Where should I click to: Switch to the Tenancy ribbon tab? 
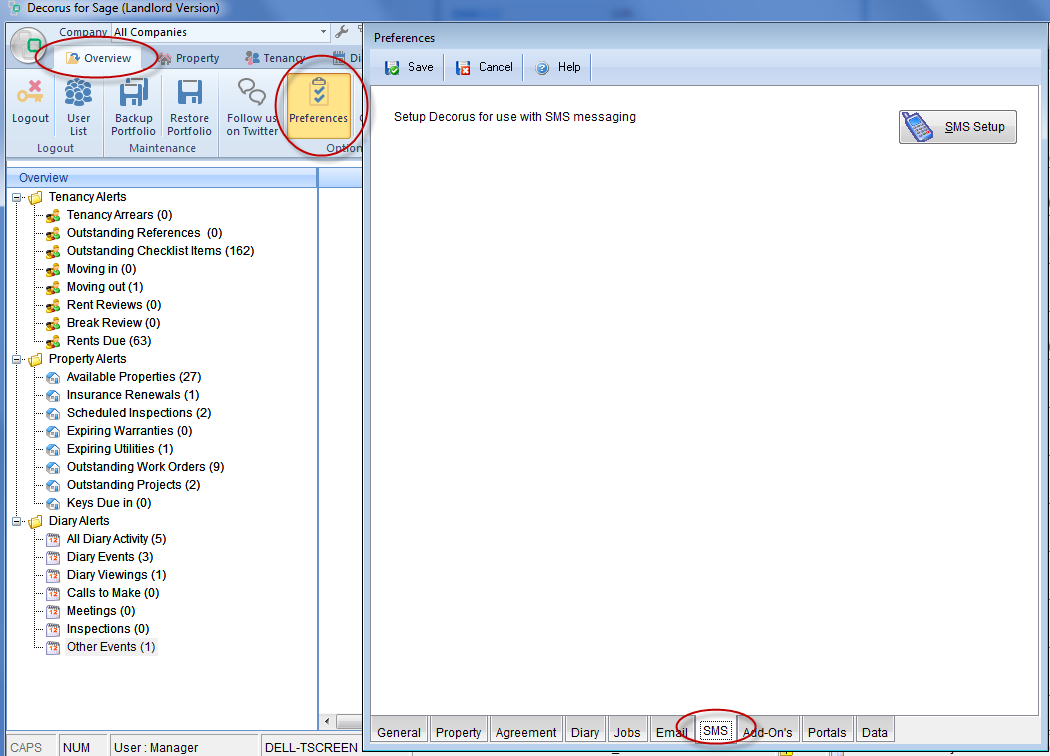click(275, 58)
